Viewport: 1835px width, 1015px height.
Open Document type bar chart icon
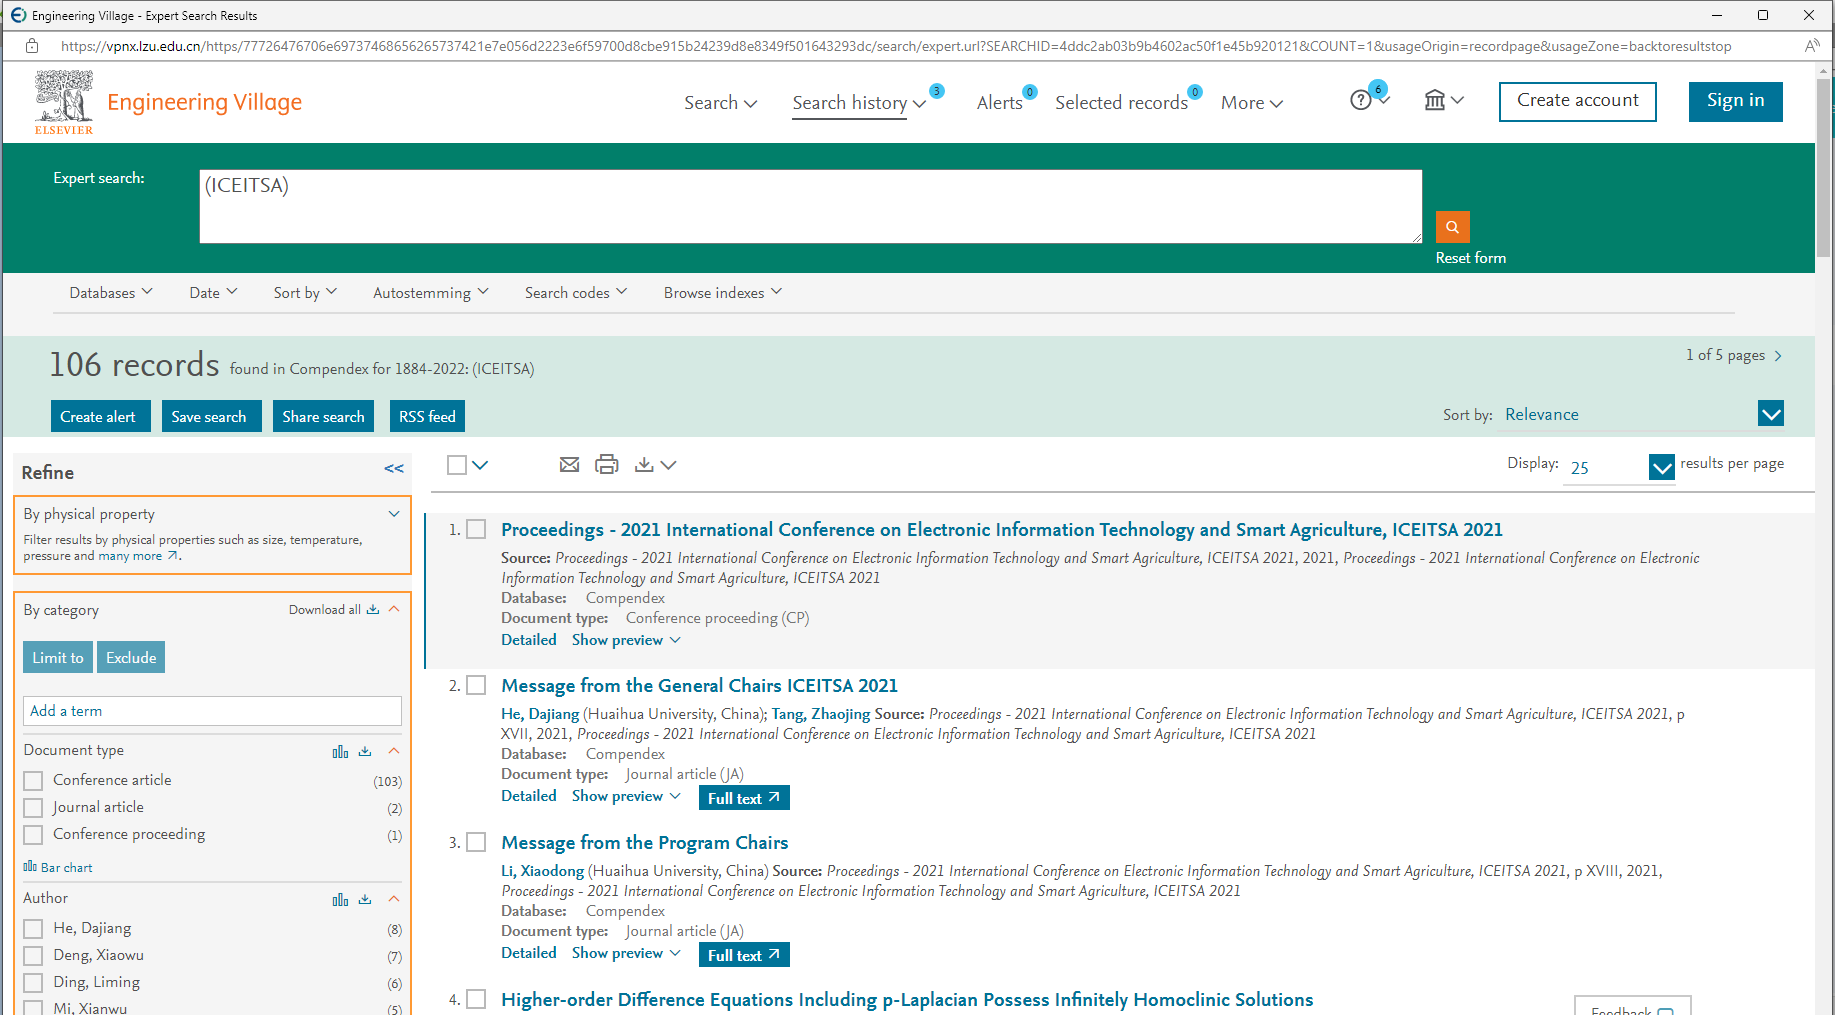click(x=340, y=752)
